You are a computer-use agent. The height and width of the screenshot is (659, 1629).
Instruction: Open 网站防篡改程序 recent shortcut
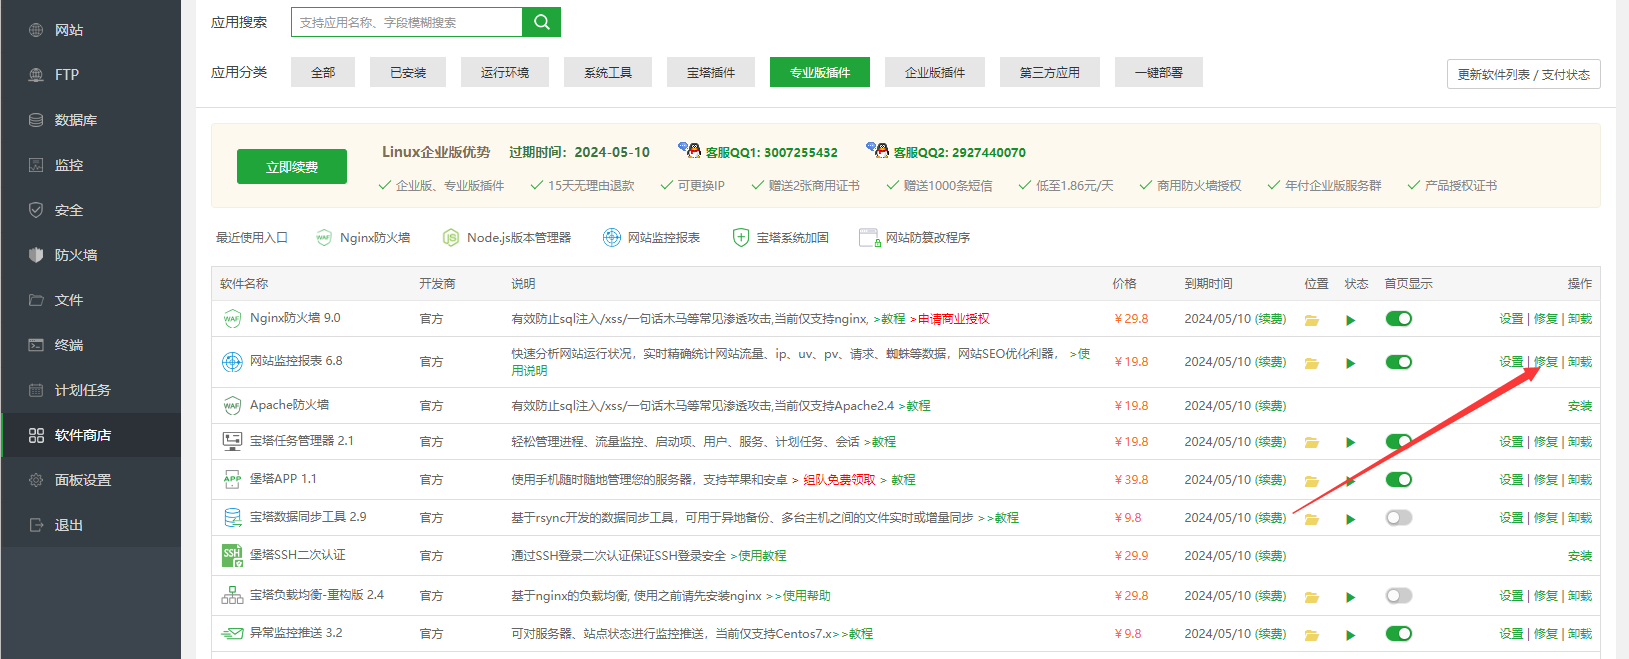pyautogui.click(x=915, y=237)
